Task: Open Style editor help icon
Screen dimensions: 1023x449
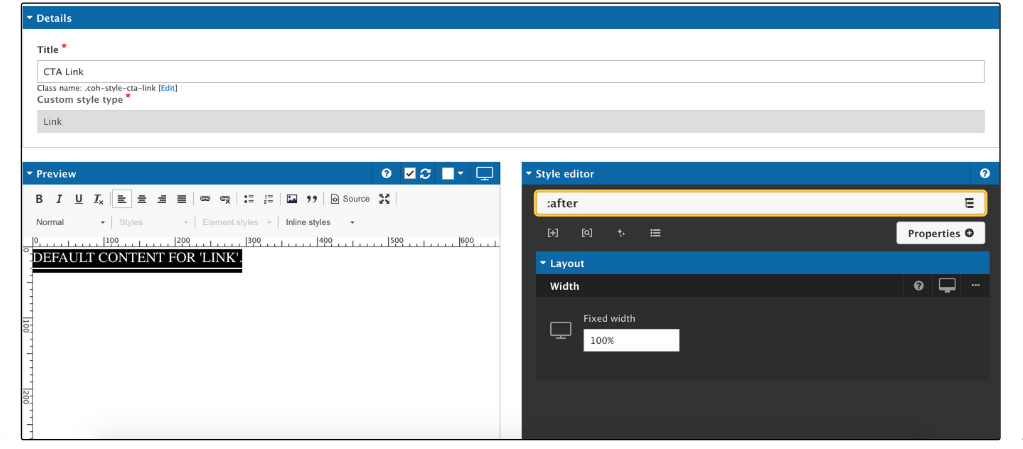Action: pos(985,174)
